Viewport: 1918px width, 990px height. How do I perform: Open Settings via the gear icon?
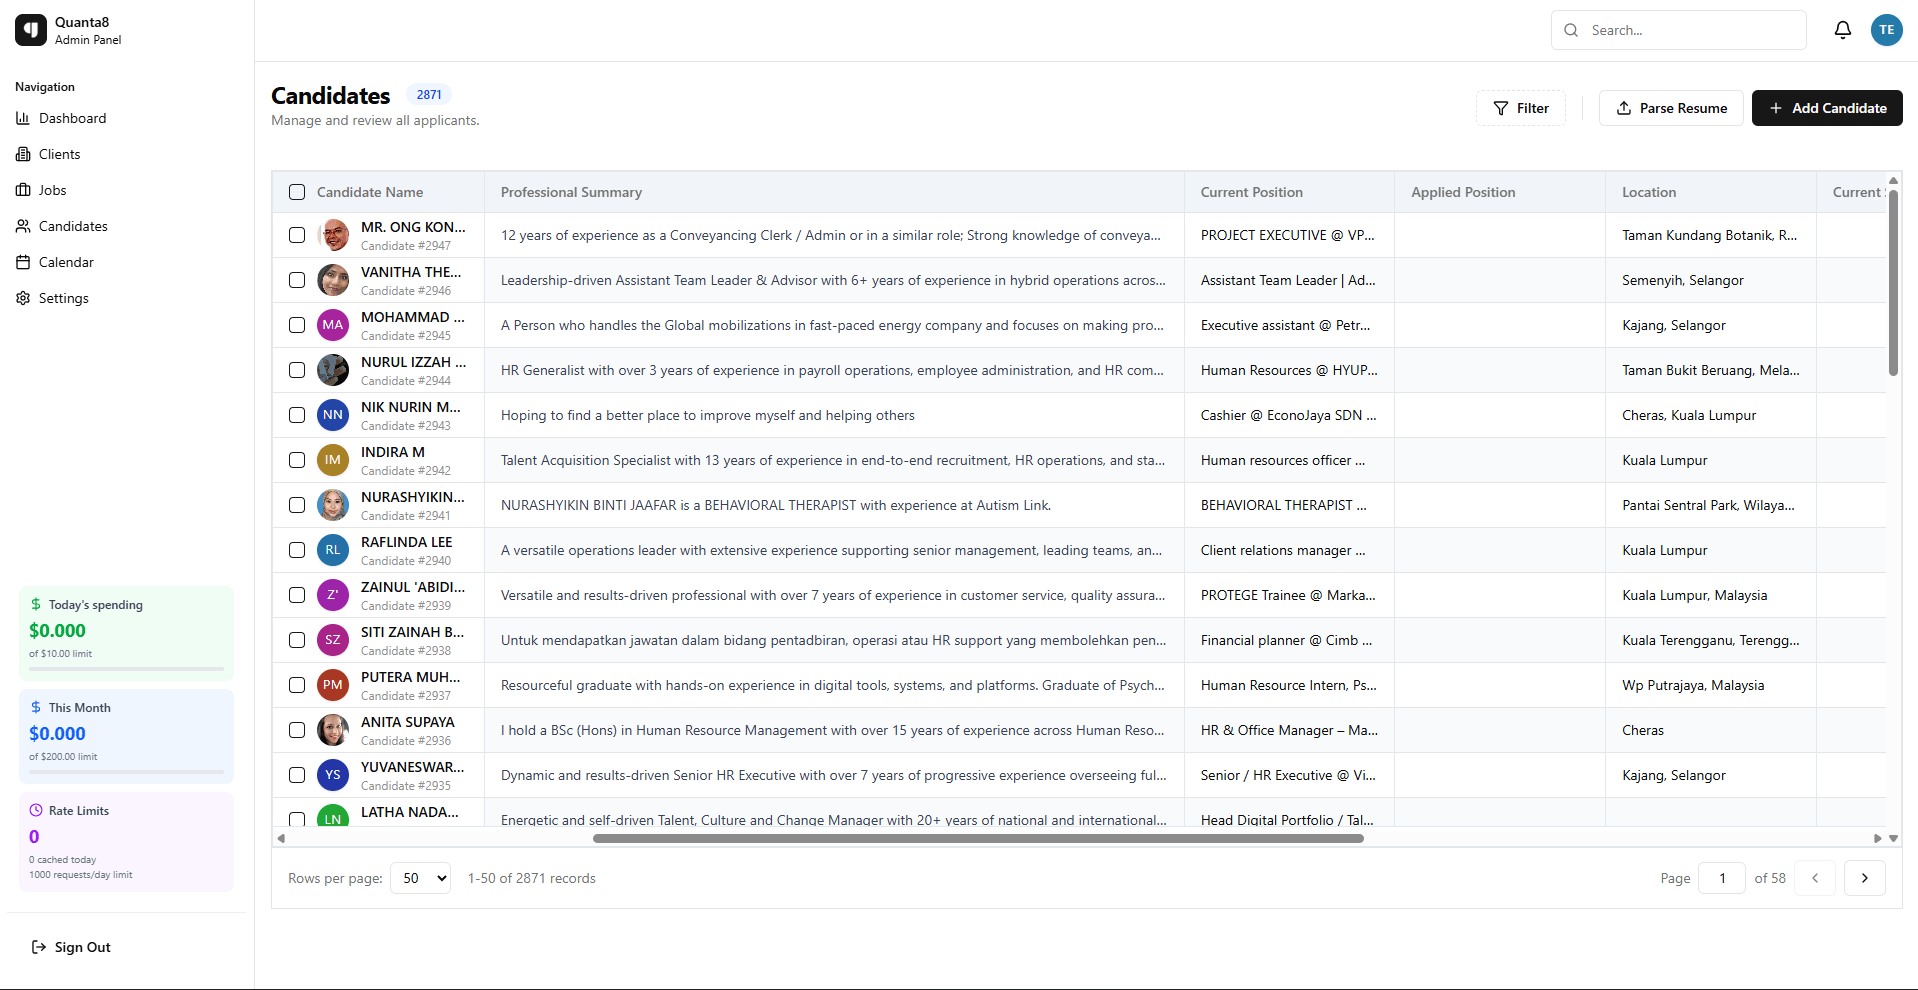coord(22,298)
